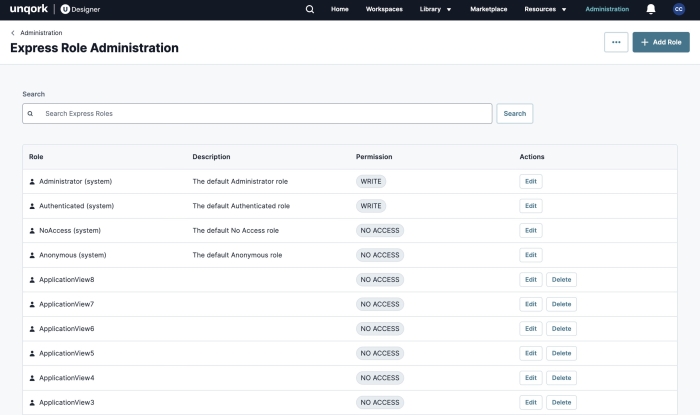Click the Actions column header
The image size is (700, 415).
point(532,157)
